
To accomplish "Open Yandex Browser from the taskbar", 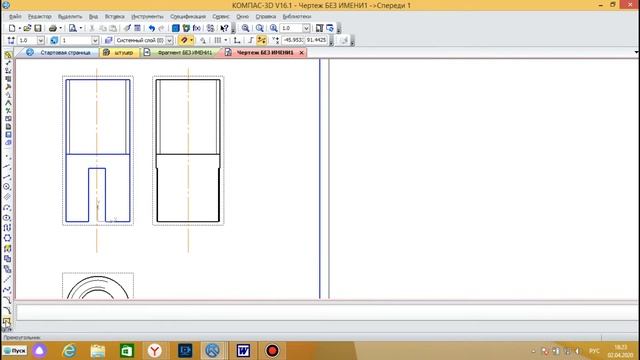I will (154, 351).
